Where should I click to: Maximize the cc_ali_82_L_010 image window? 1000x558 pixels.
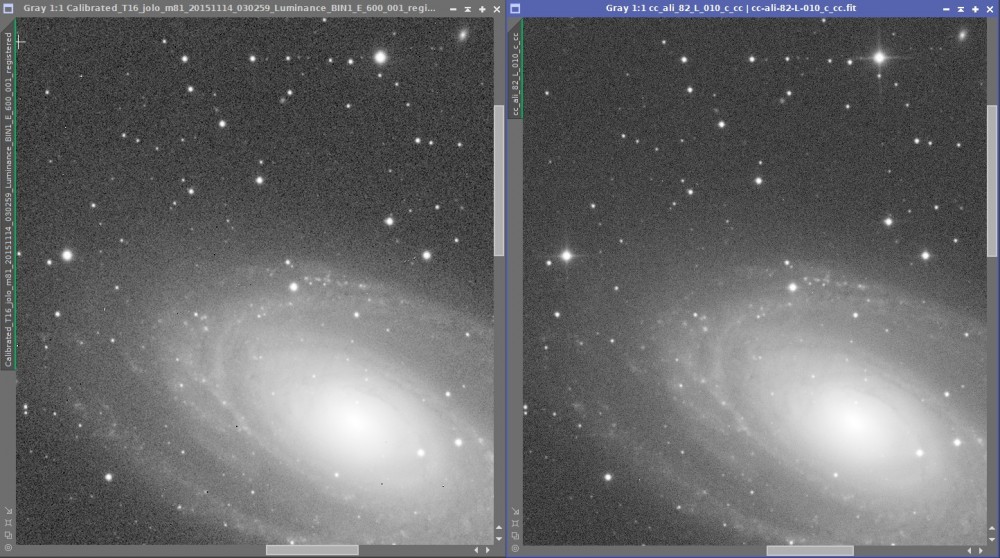(975, 9)
